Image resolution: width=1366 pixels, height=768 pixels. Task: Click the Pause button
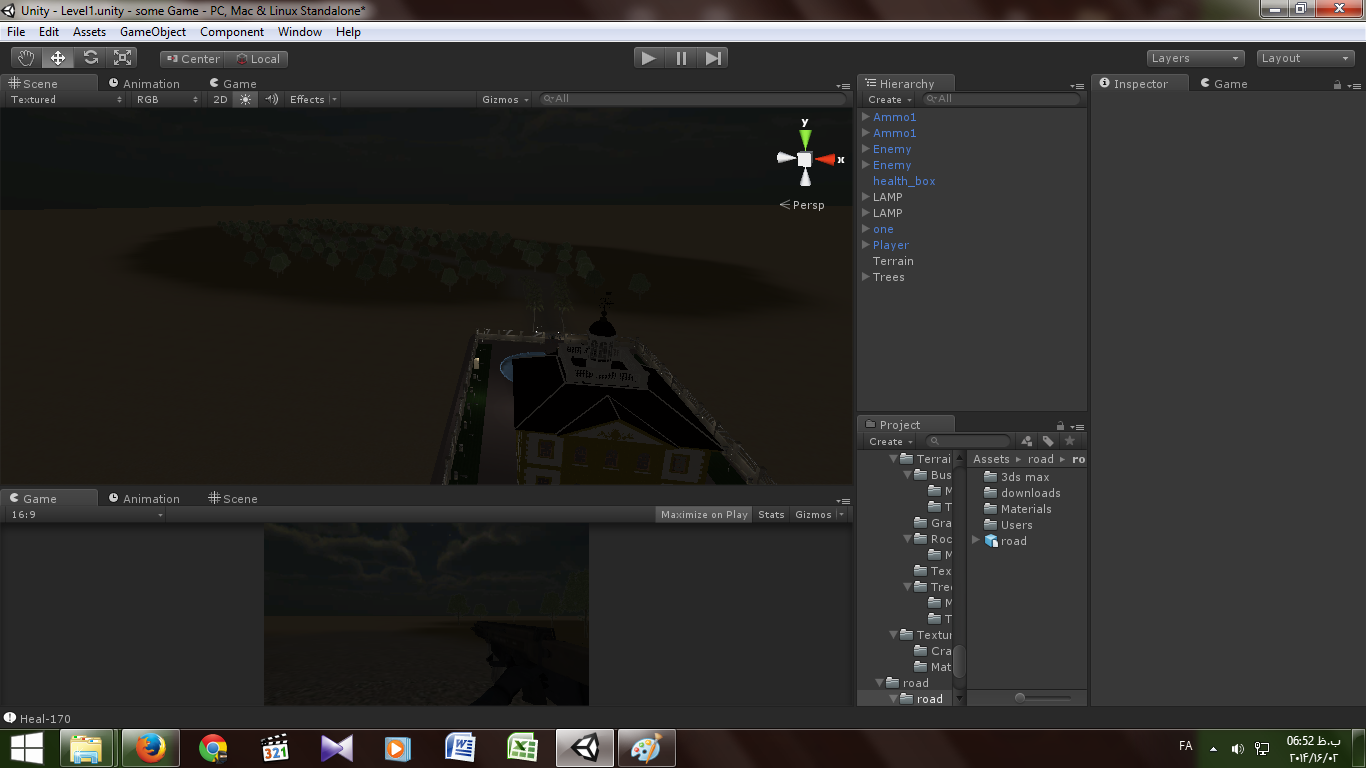coord(681,58)
